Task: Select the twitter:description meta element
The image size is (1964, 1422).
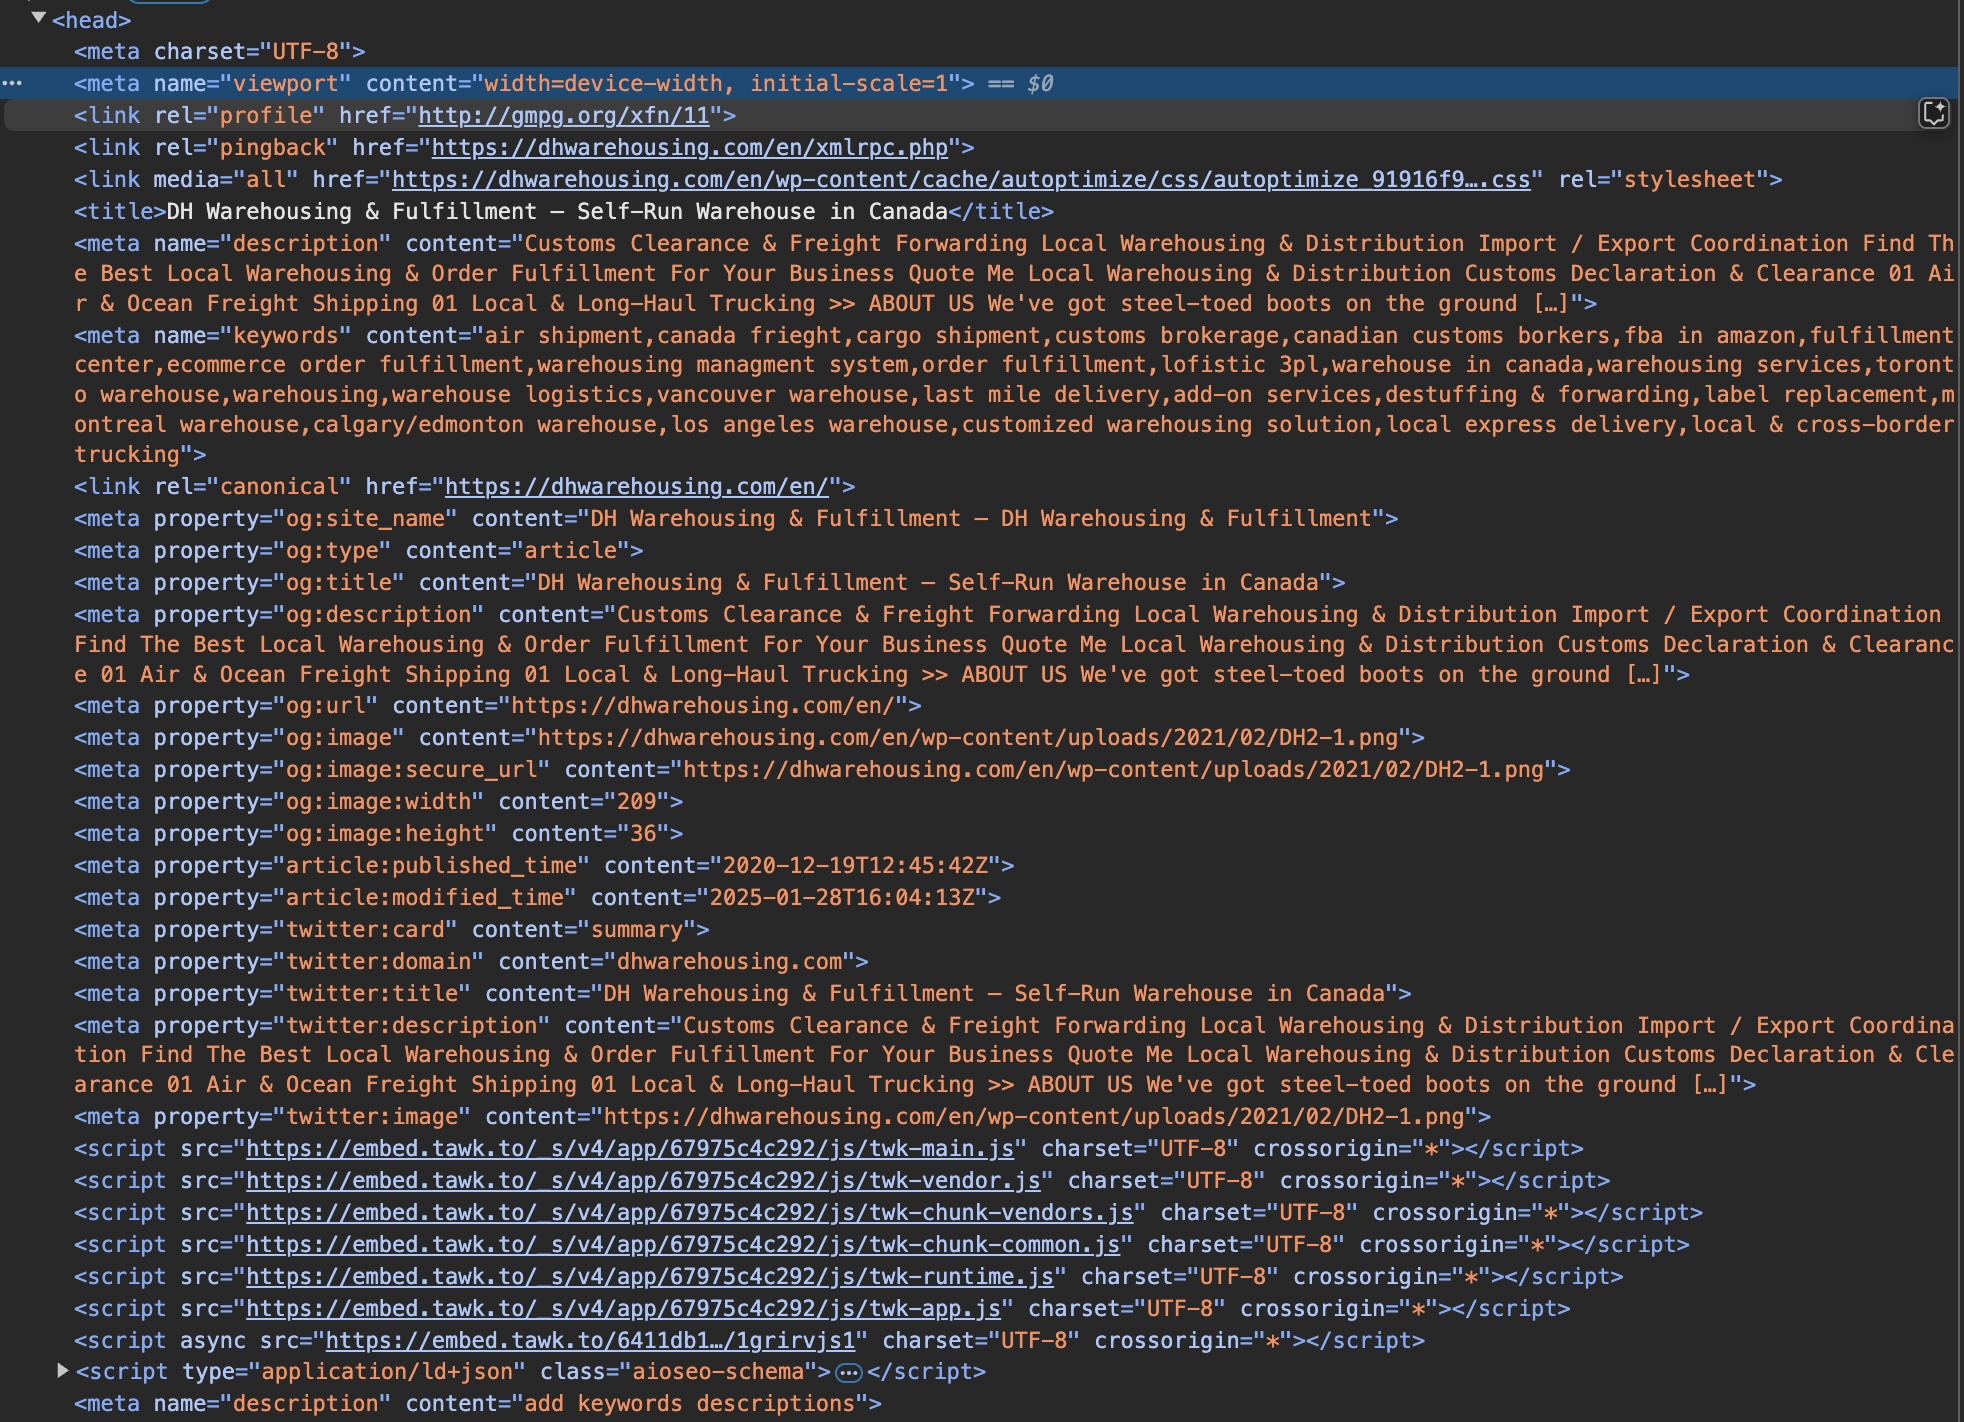Action: pyautogui.click(x=1014, y=1054)
